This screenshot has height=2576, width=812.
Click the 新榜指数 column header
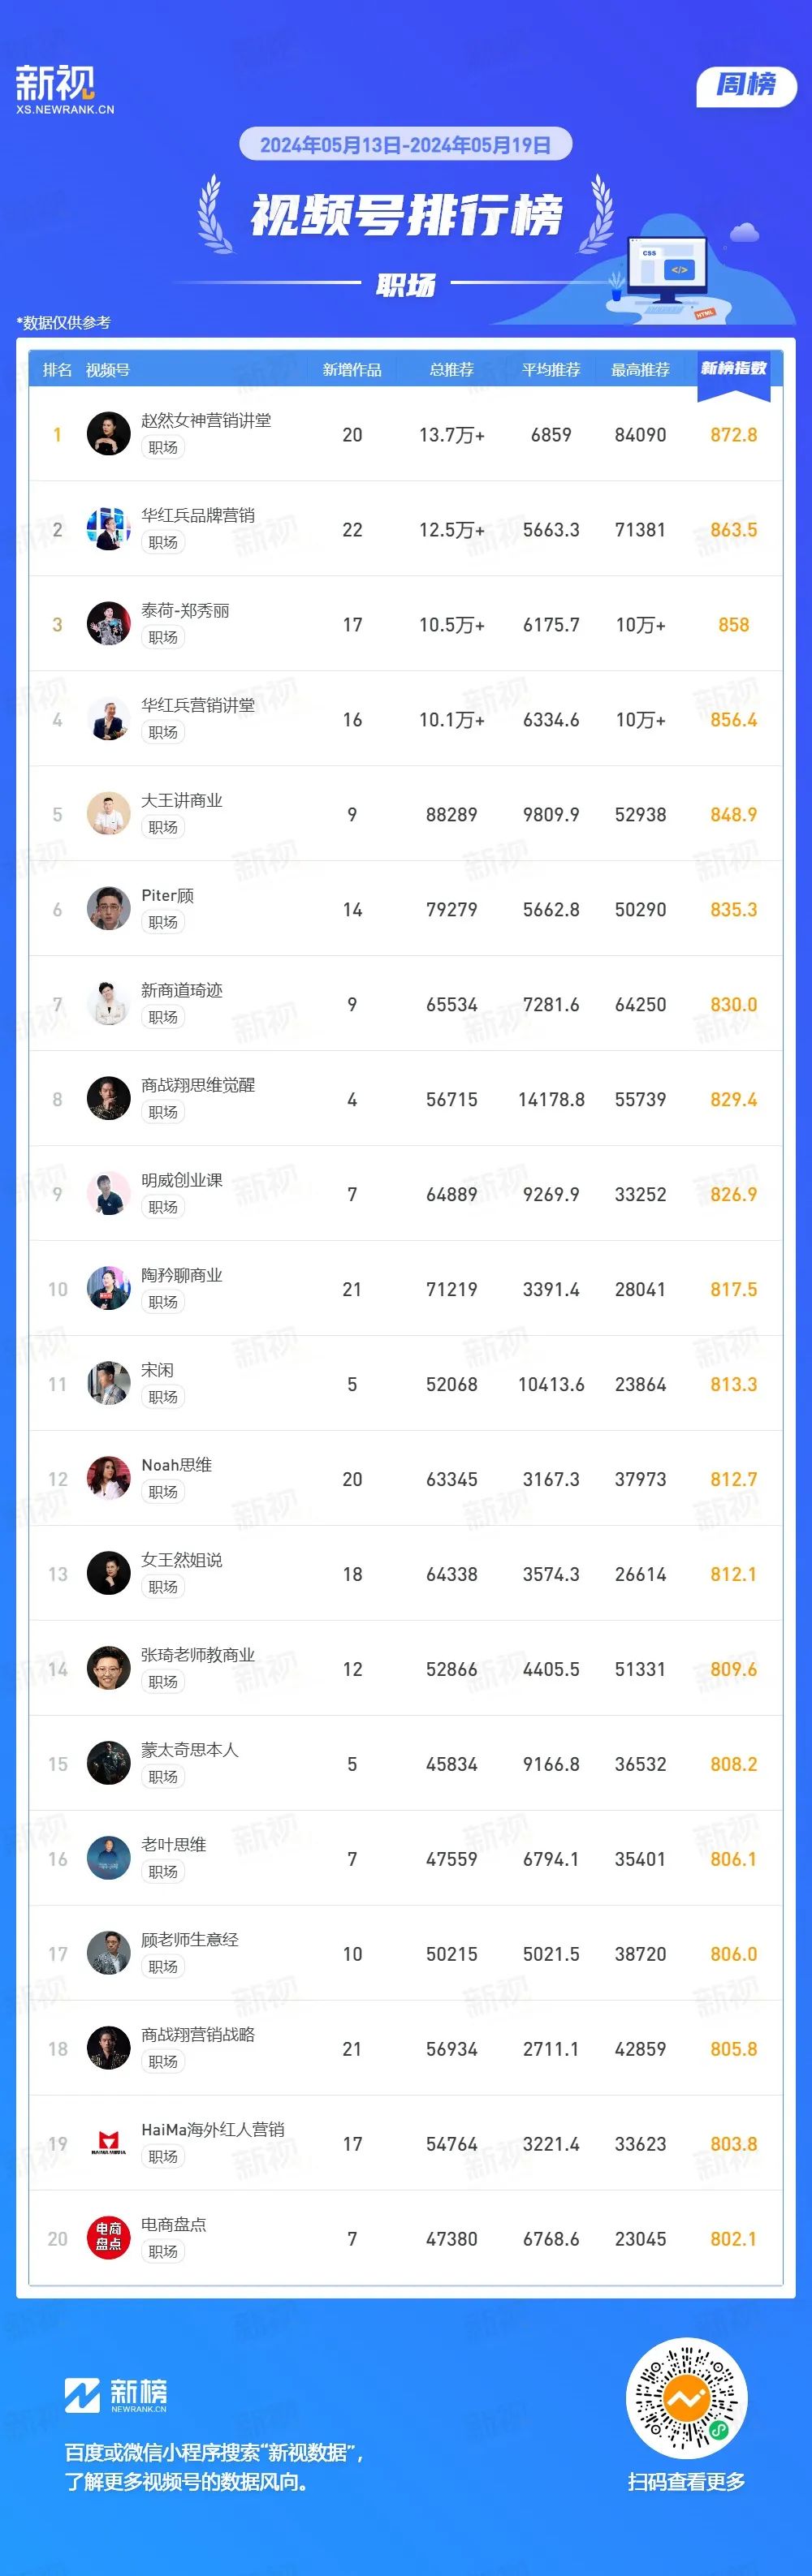pyautogui.click(x=733, y=369)
